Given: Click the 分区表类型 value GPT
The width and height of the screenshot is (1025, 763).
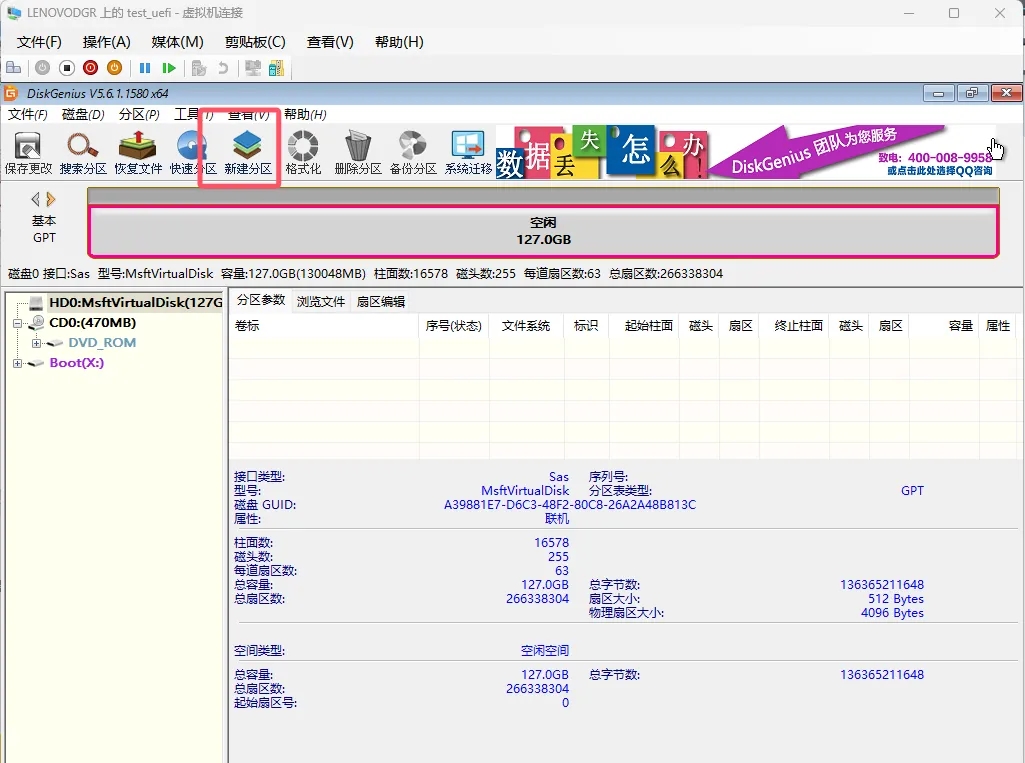Looking at the screenshot, I should [912, 490].
